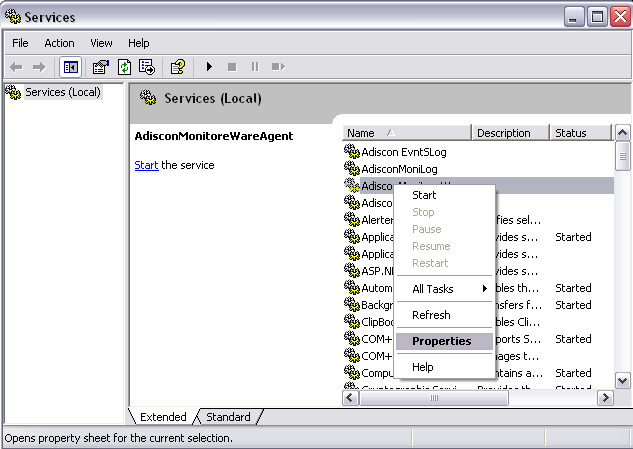Screen dimensions: 633x449
Task: Close the Services window
Action: coord(620,17)
